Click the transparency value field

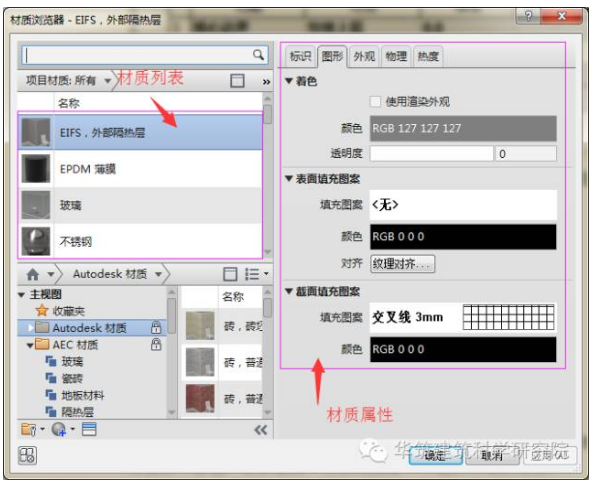526,154
